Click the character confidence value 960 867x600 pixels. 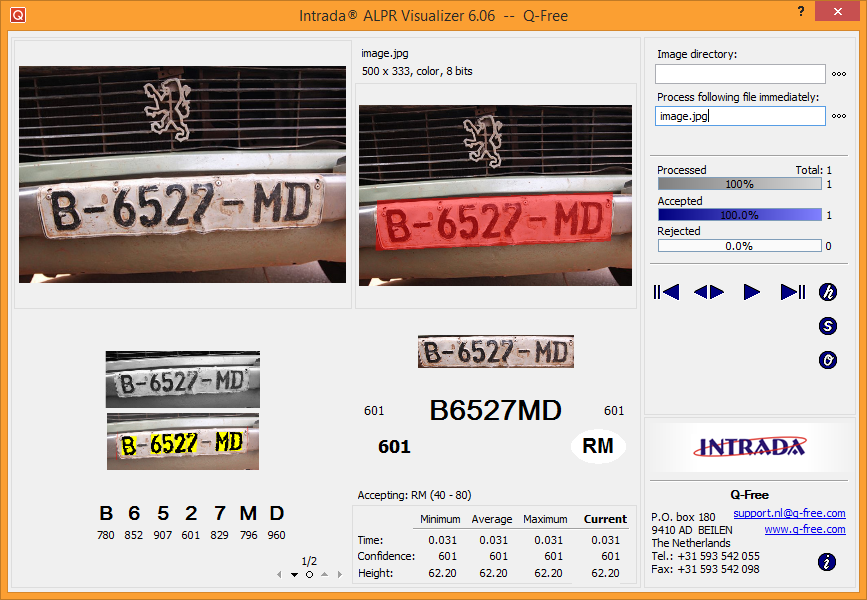click(276, 535)
